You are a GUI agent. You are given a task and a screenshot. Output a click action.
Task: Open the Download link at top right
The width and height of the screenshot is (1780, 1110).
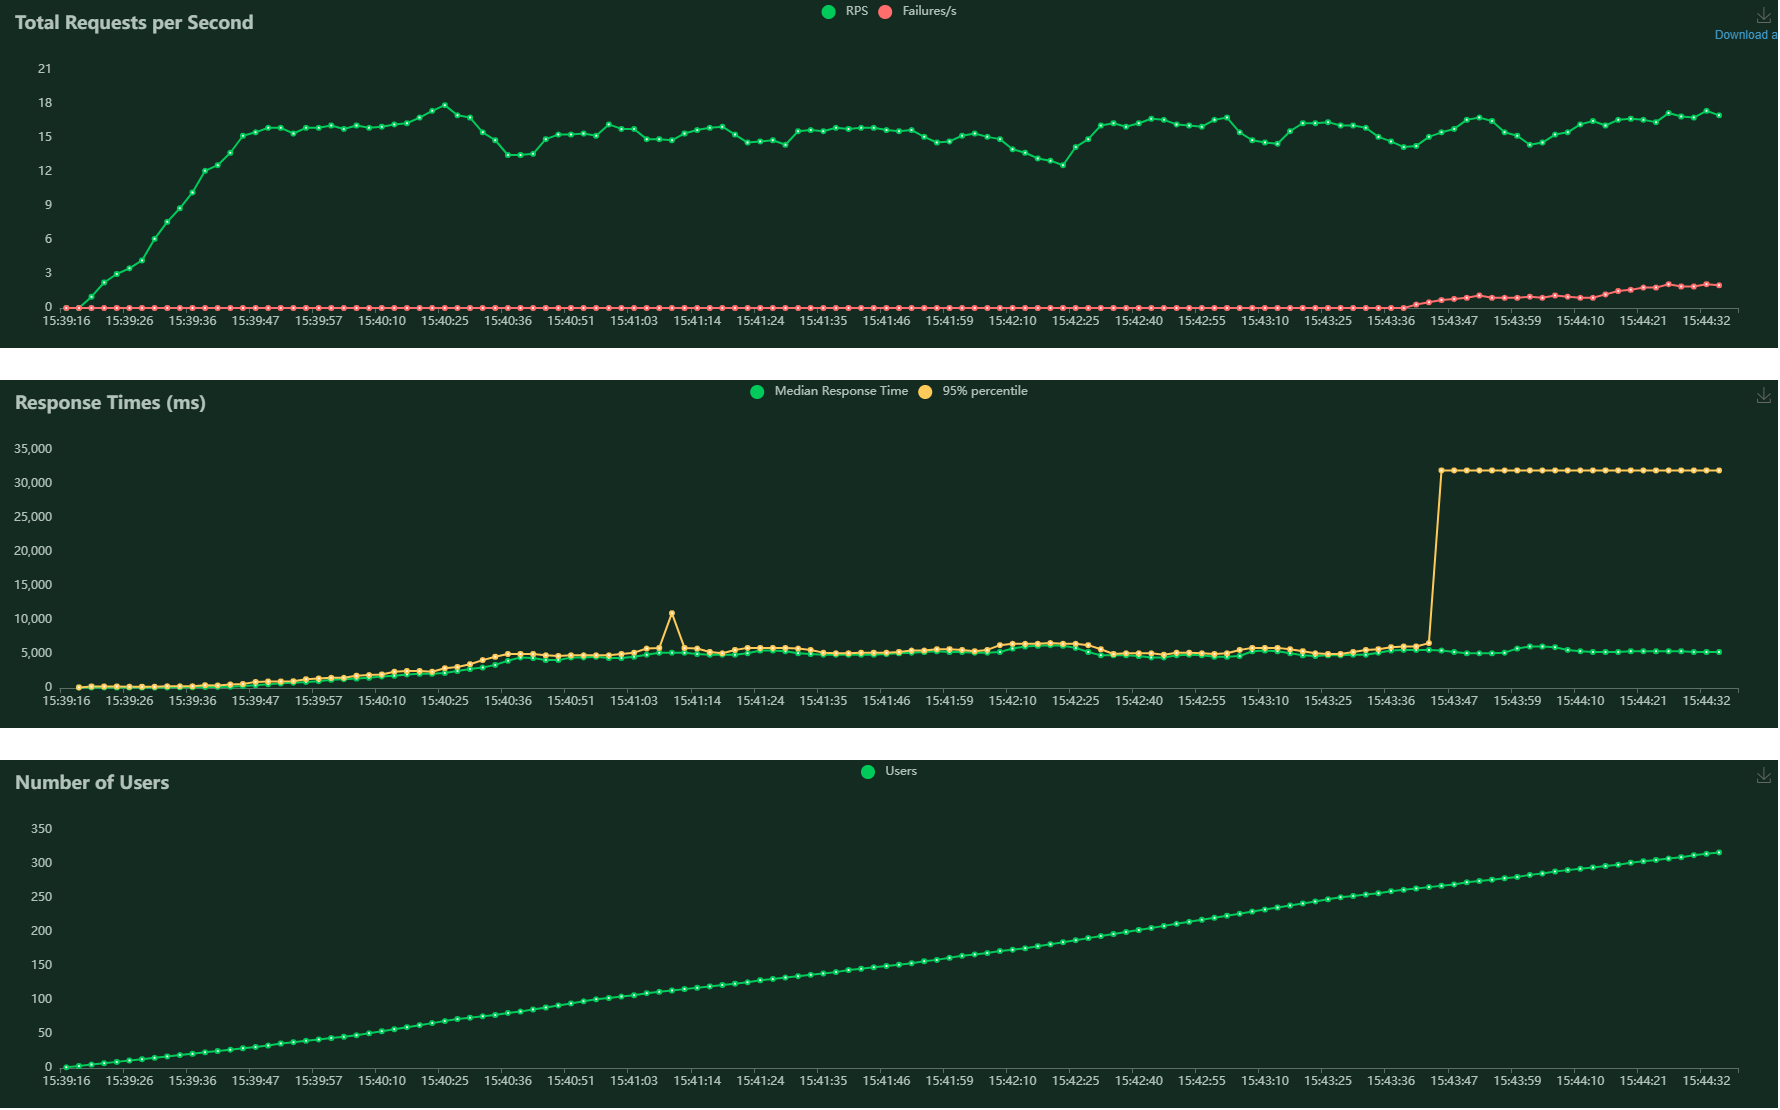(x=1745, y=35)
